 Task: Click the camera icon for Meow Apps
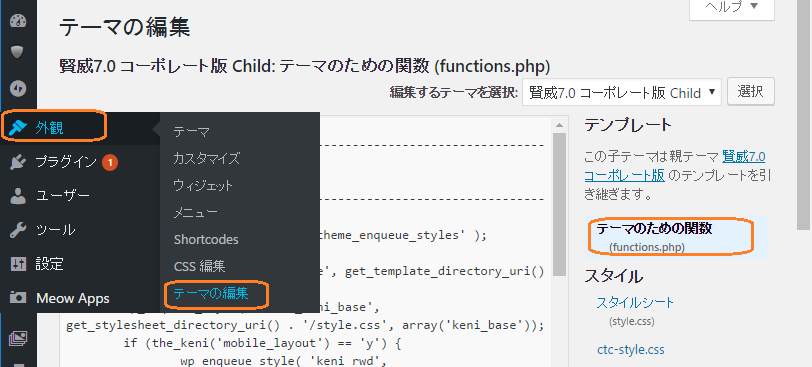(18, 298)
